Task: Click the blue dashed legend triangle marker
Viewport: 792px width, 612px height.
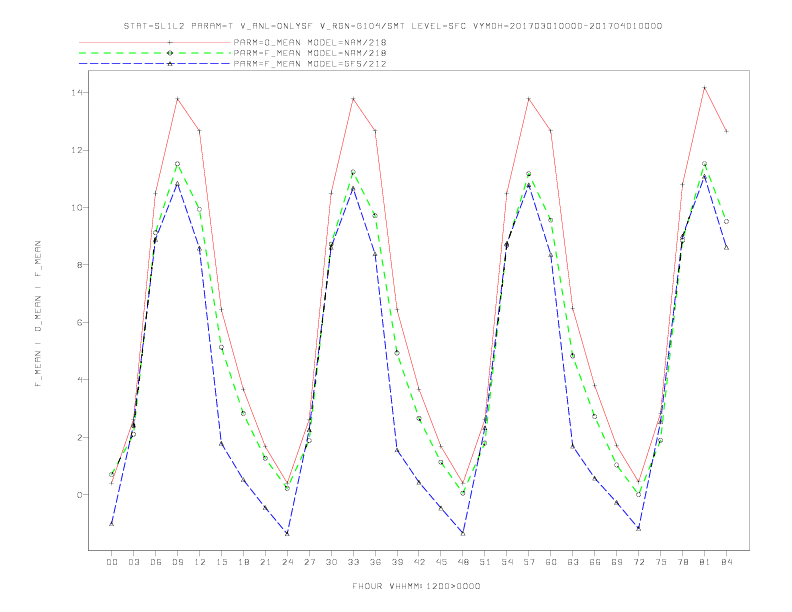Action: (x=170, y=64)
